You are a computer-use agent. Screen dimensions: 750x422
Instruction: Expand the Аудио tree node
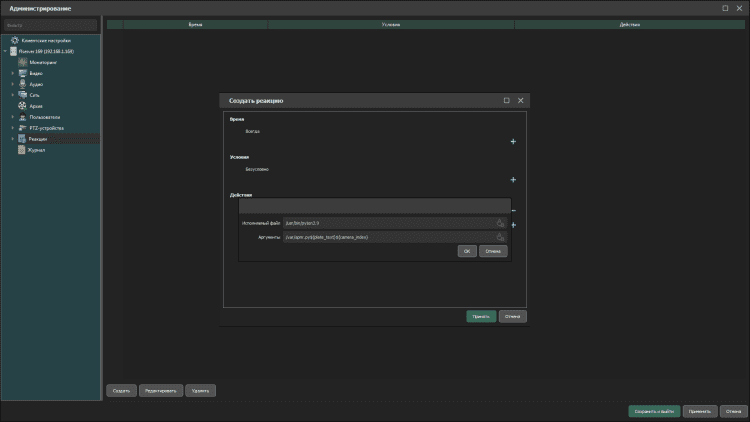(x=13, y=84)
